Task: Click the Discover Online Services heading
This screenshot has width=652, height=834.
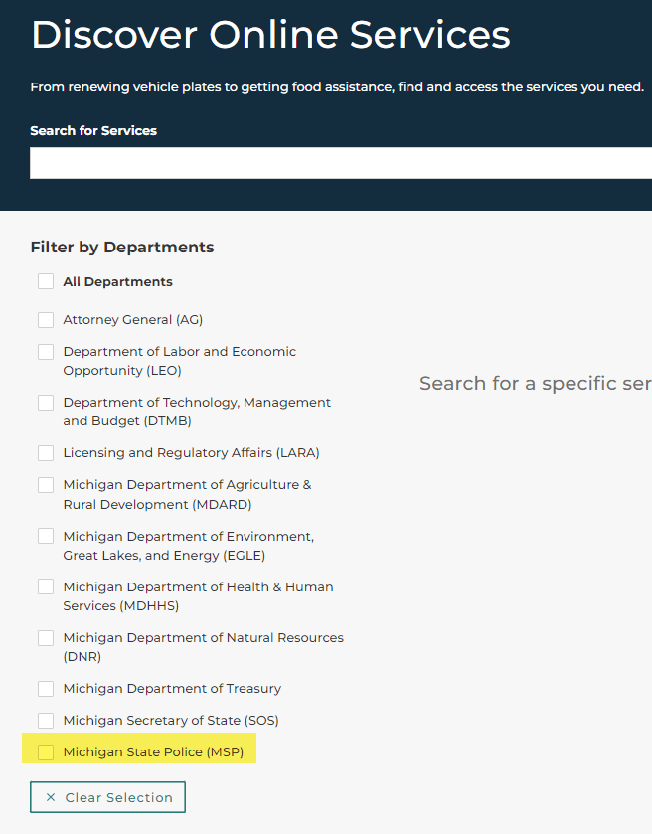Action: [x=271, y=35]
